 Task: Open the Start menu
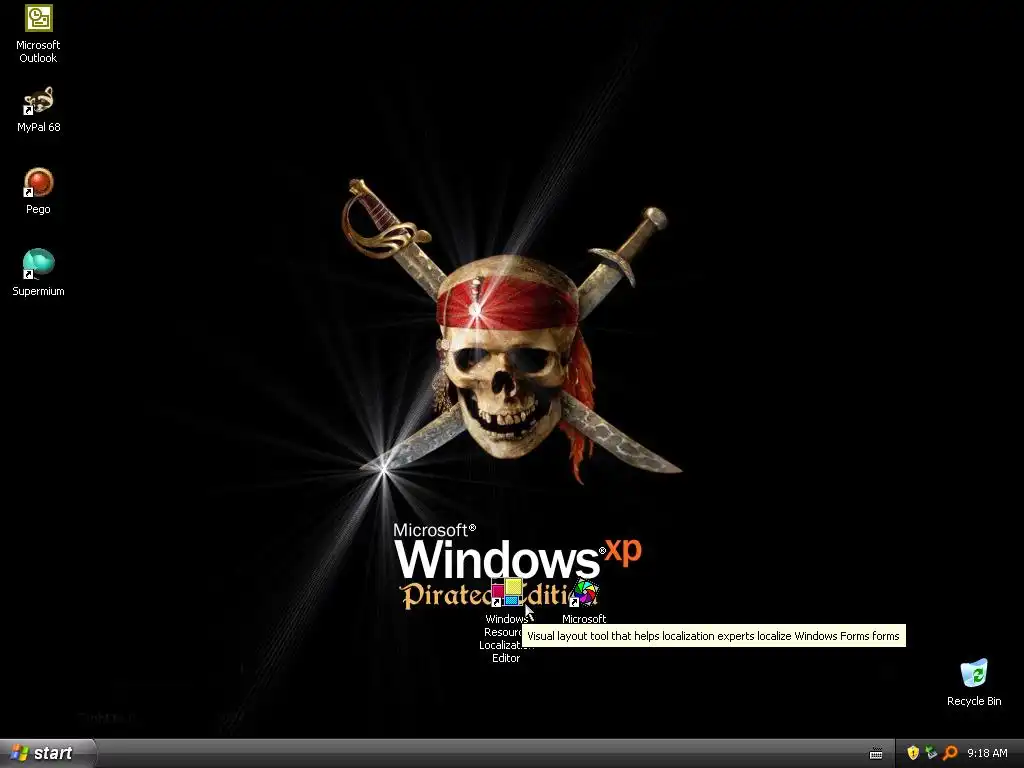tap(47, 753)
